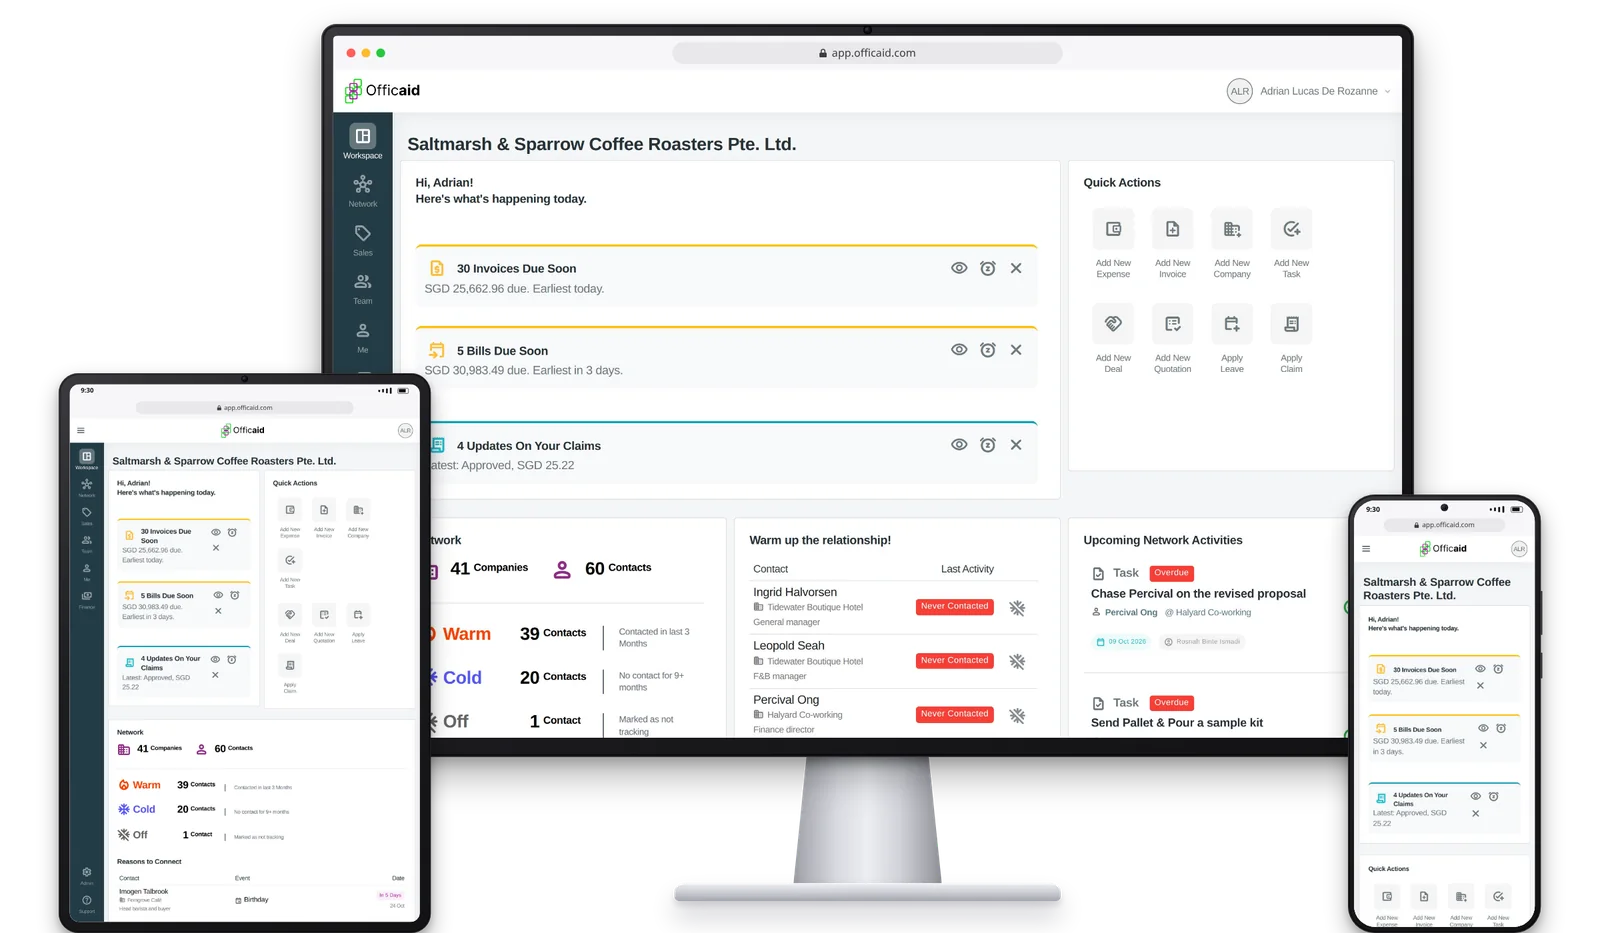Click the eye icon on the phone's 30 Invoices Due Soon card

click(x=1481, y=669)
